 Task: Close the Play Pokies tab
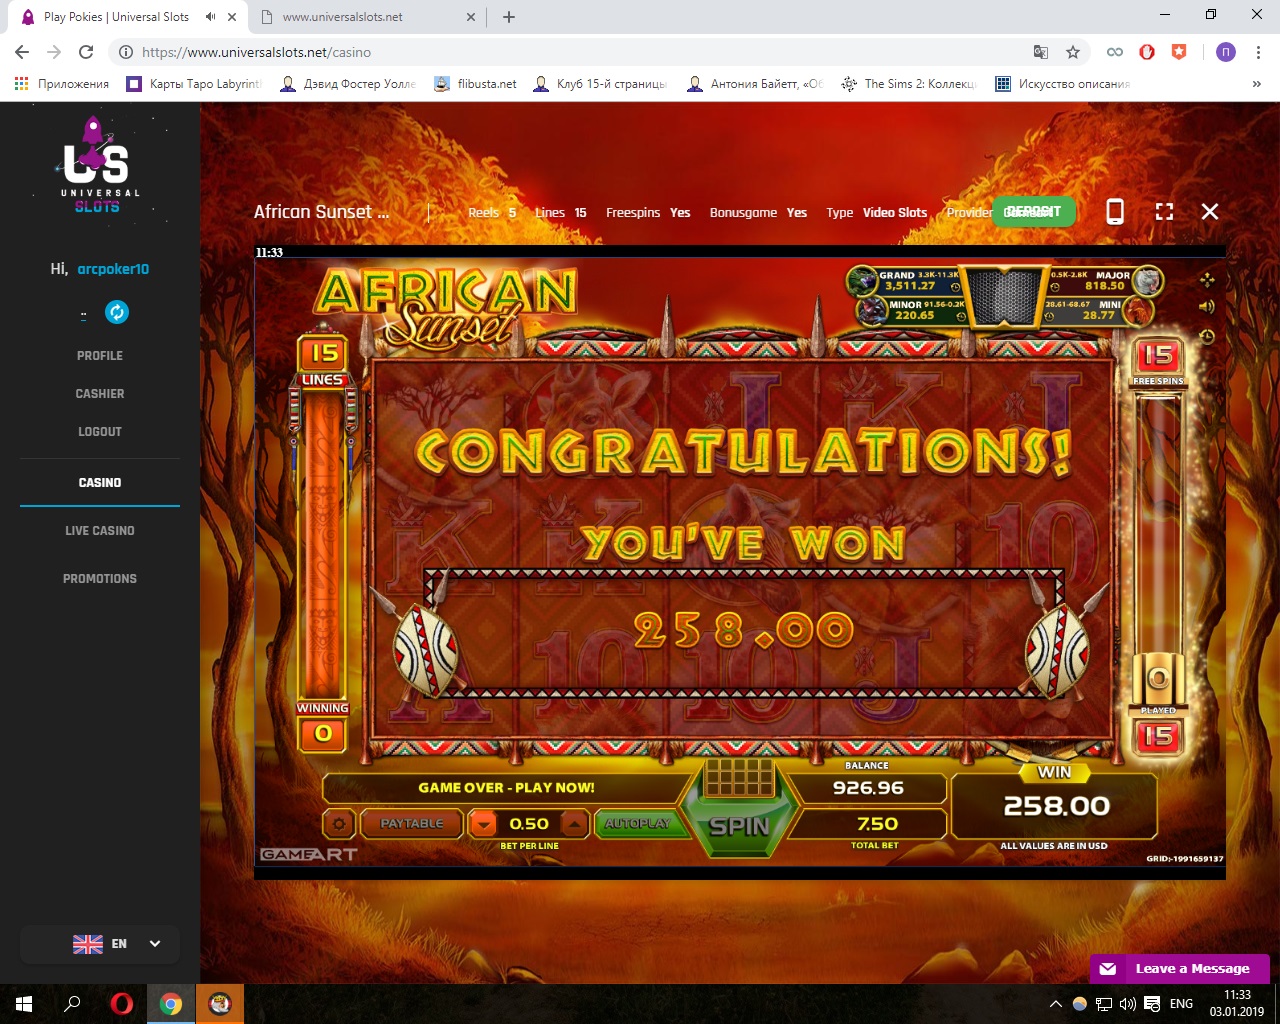(x=233, y=17)
